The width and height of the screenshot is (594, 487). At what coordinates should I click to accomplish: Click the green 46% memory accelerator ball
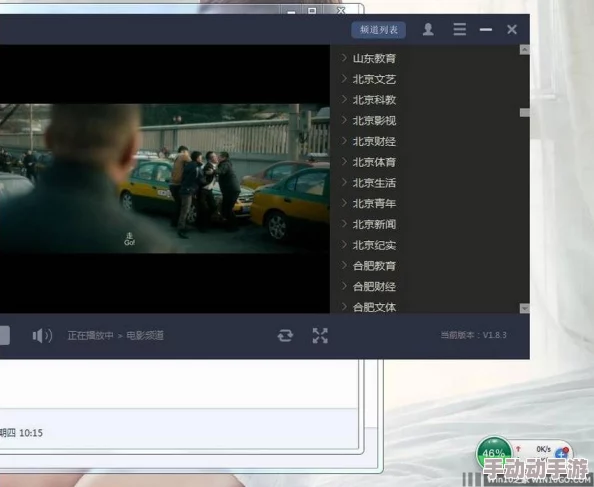(x=494, y=453)
